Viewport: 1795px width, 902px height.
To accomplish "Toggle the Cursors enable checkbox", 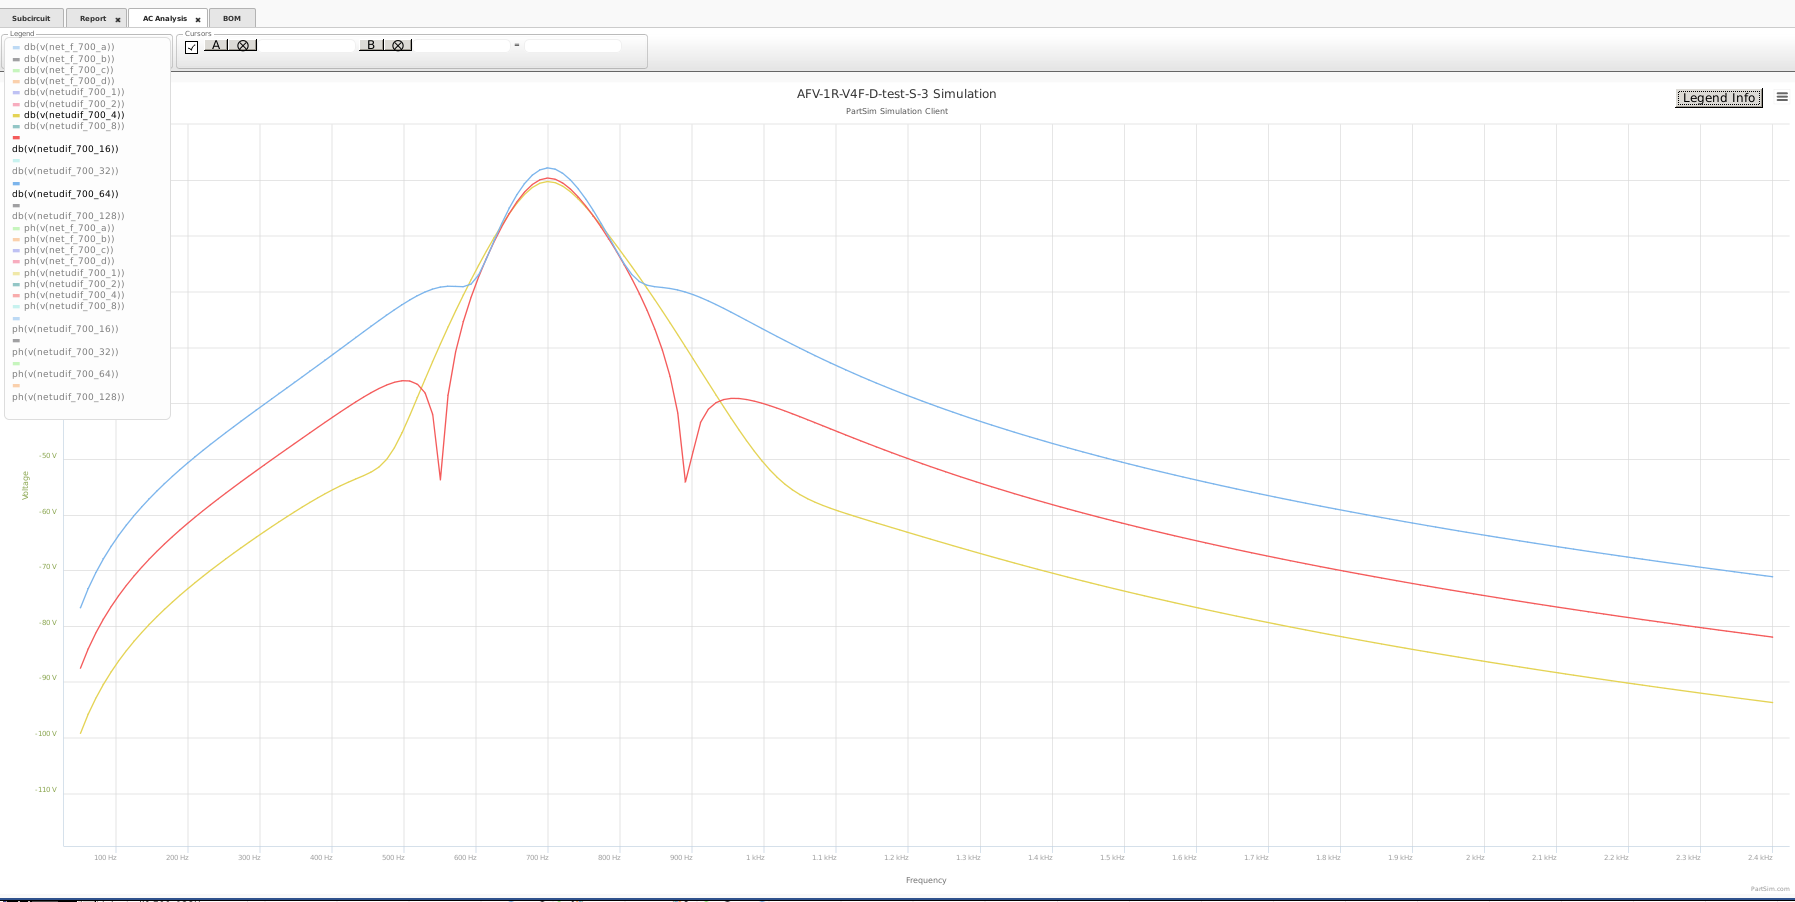I will [192, 47].
